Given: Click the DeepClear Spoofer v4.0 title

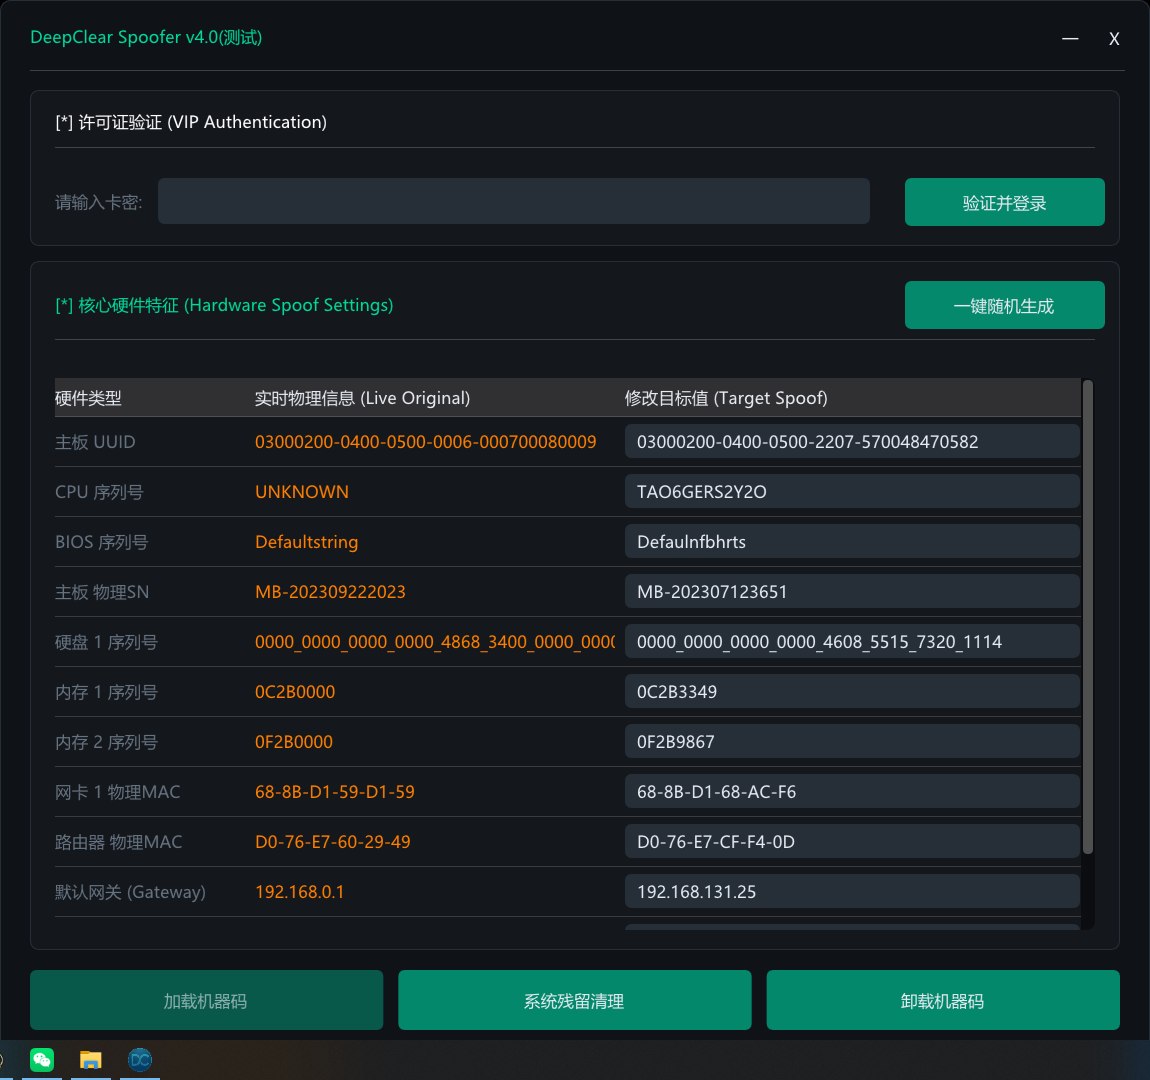Looking at the screenshot, I should (146, 37).
